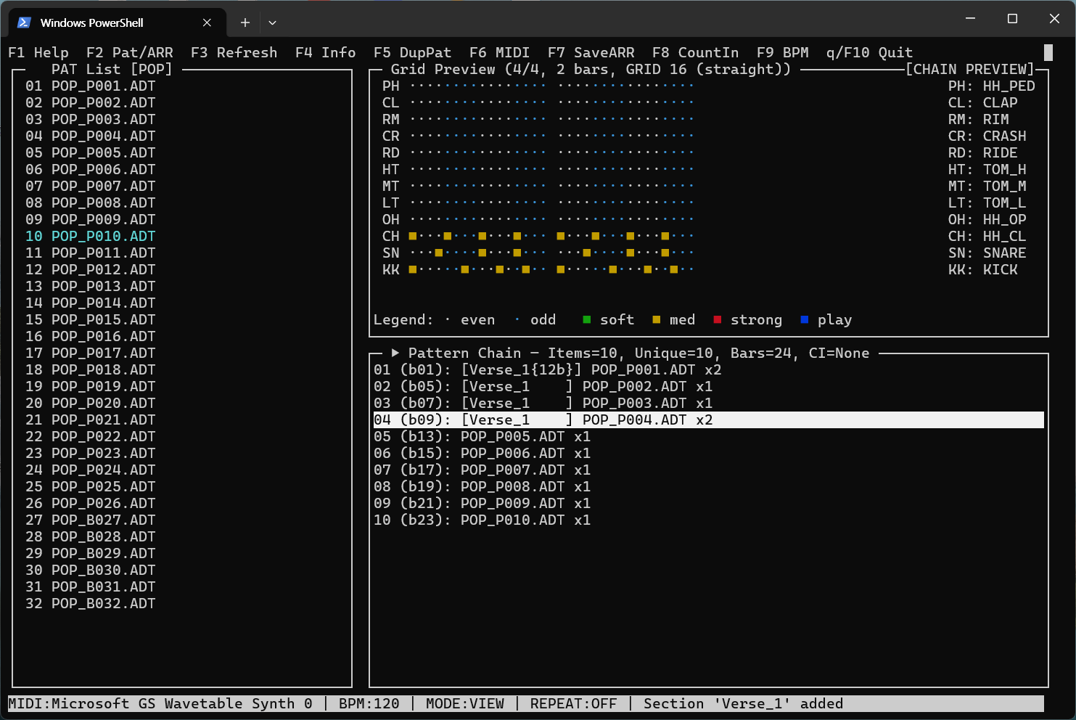Viewport: 1076px width, 720px height.
Task: Select F6 MIDI menu item
Action: tap(499, 52)
